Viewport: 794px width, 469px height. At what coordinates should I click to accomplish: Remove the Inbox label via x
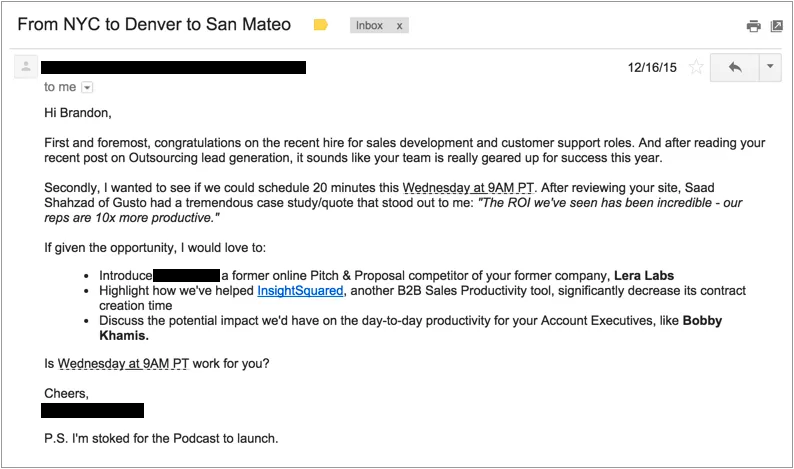400,26
